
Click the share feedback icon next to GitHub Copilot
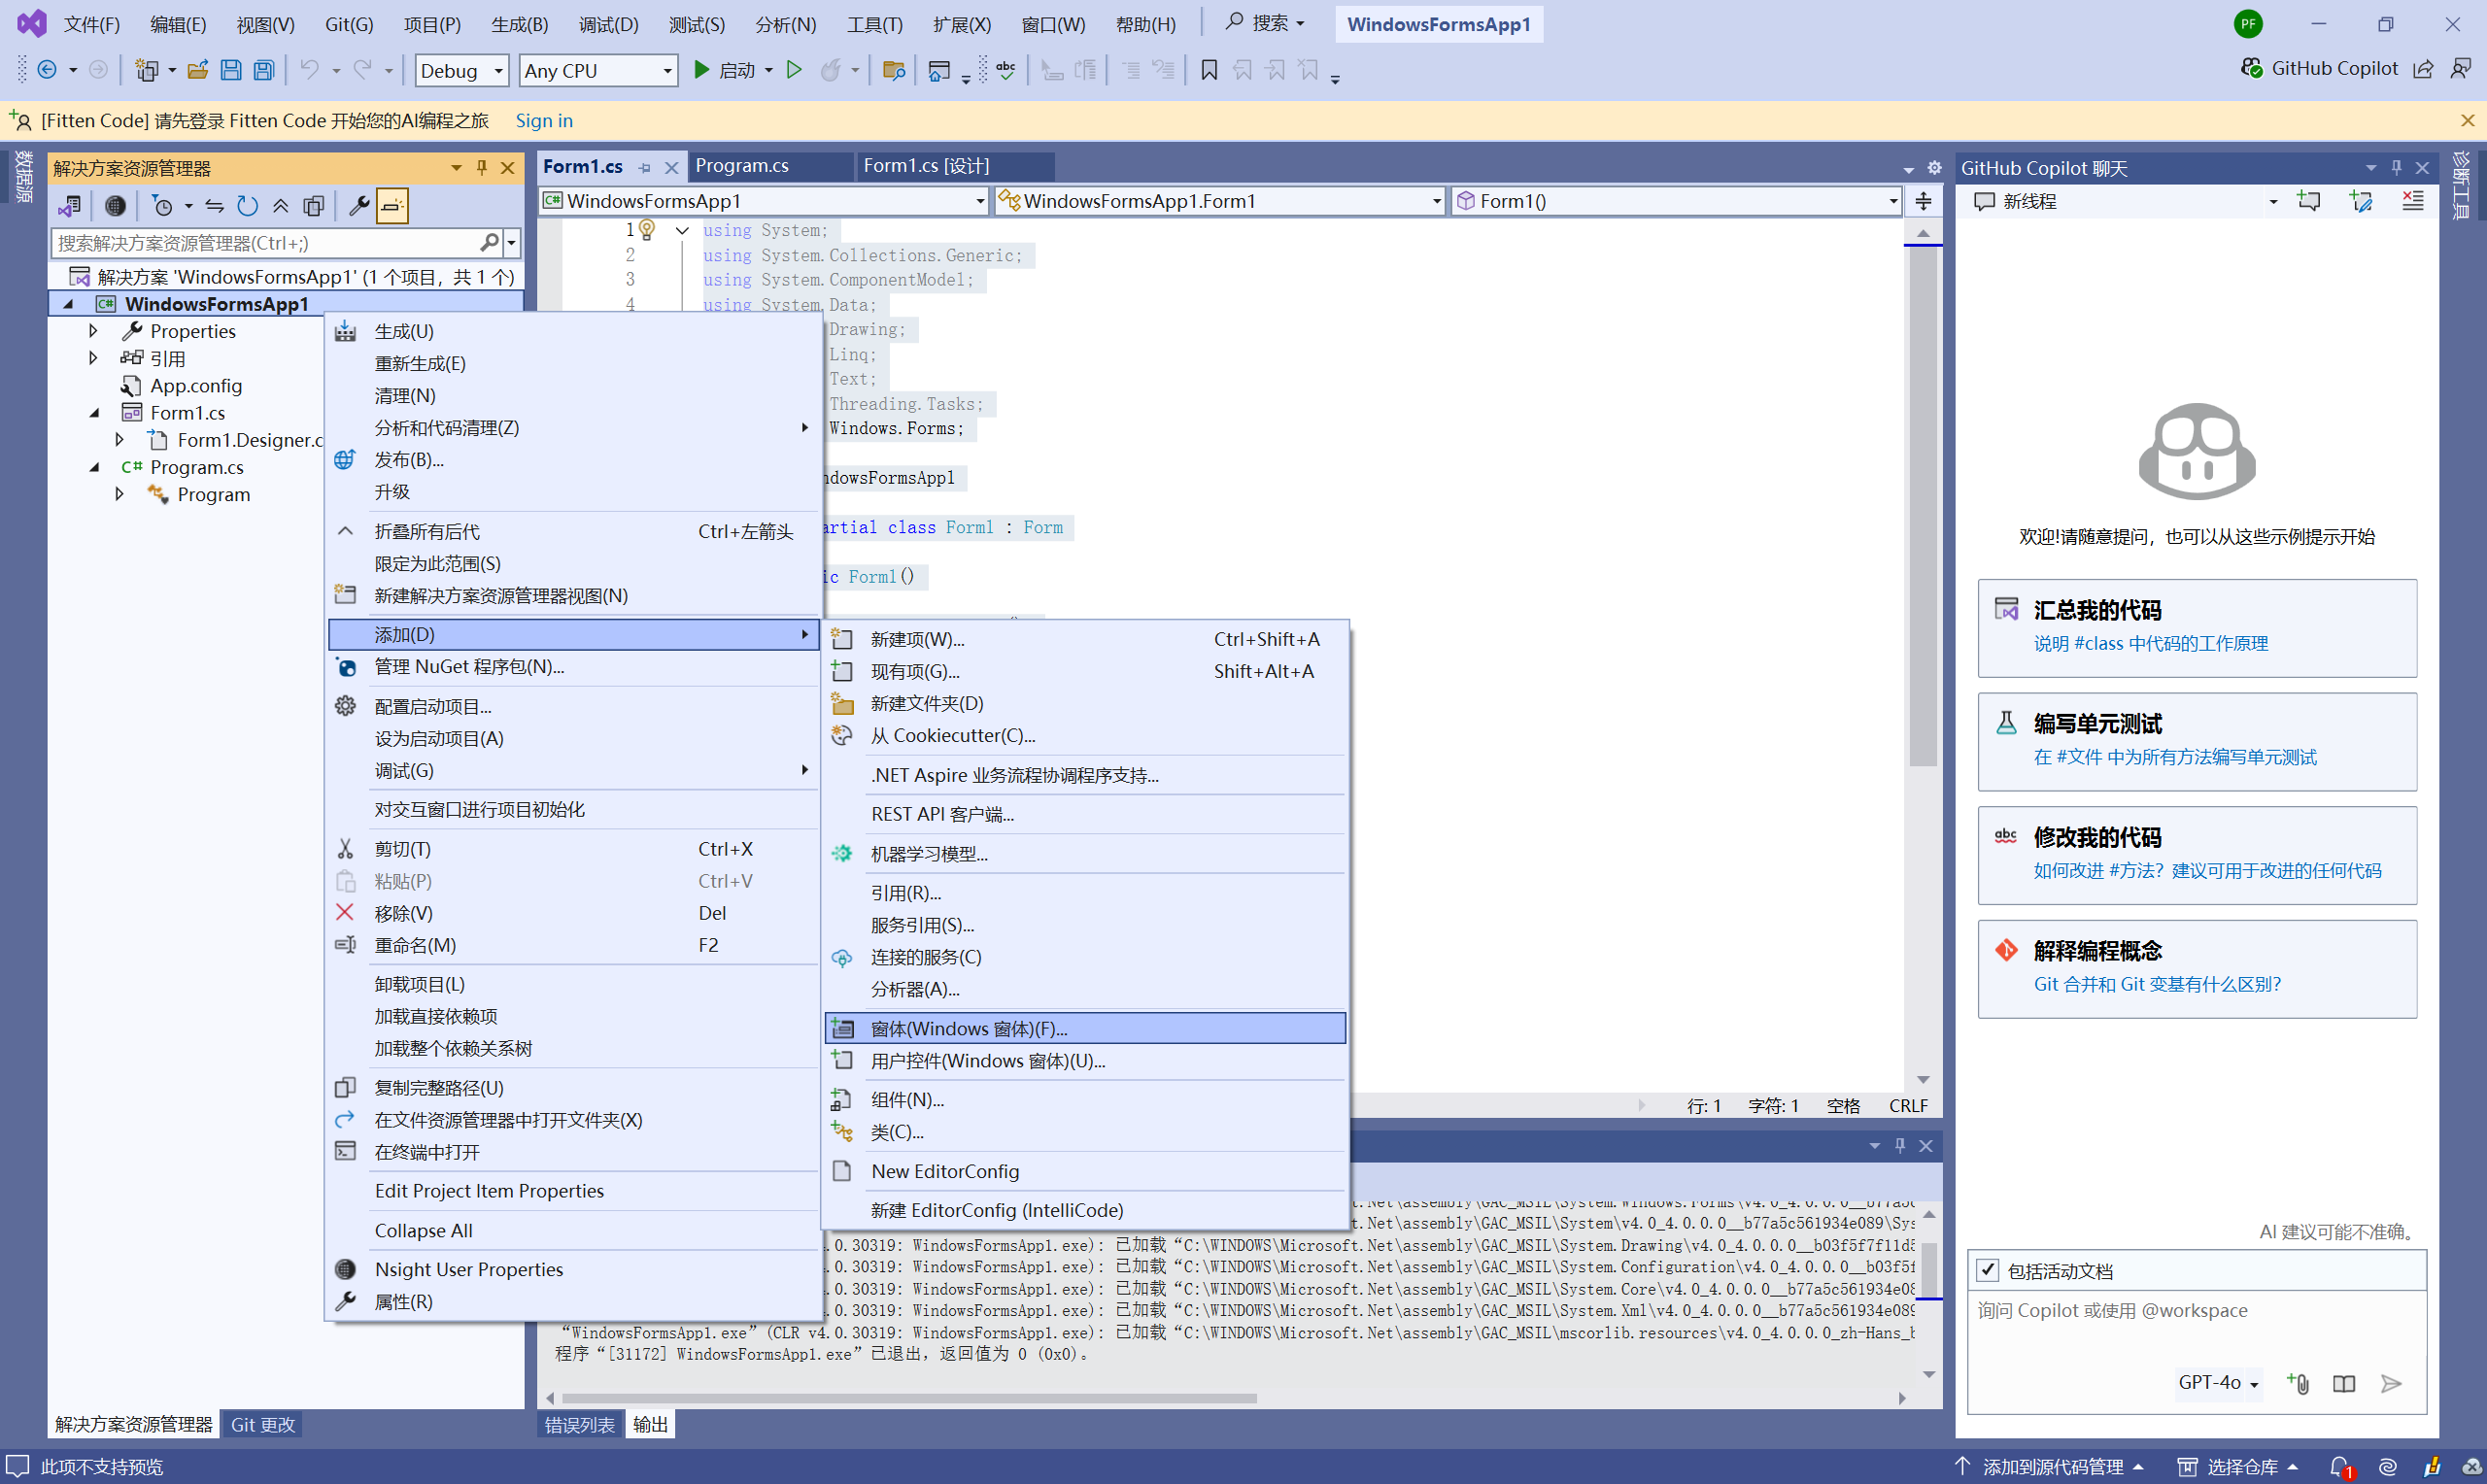[x=2423, y=69]
